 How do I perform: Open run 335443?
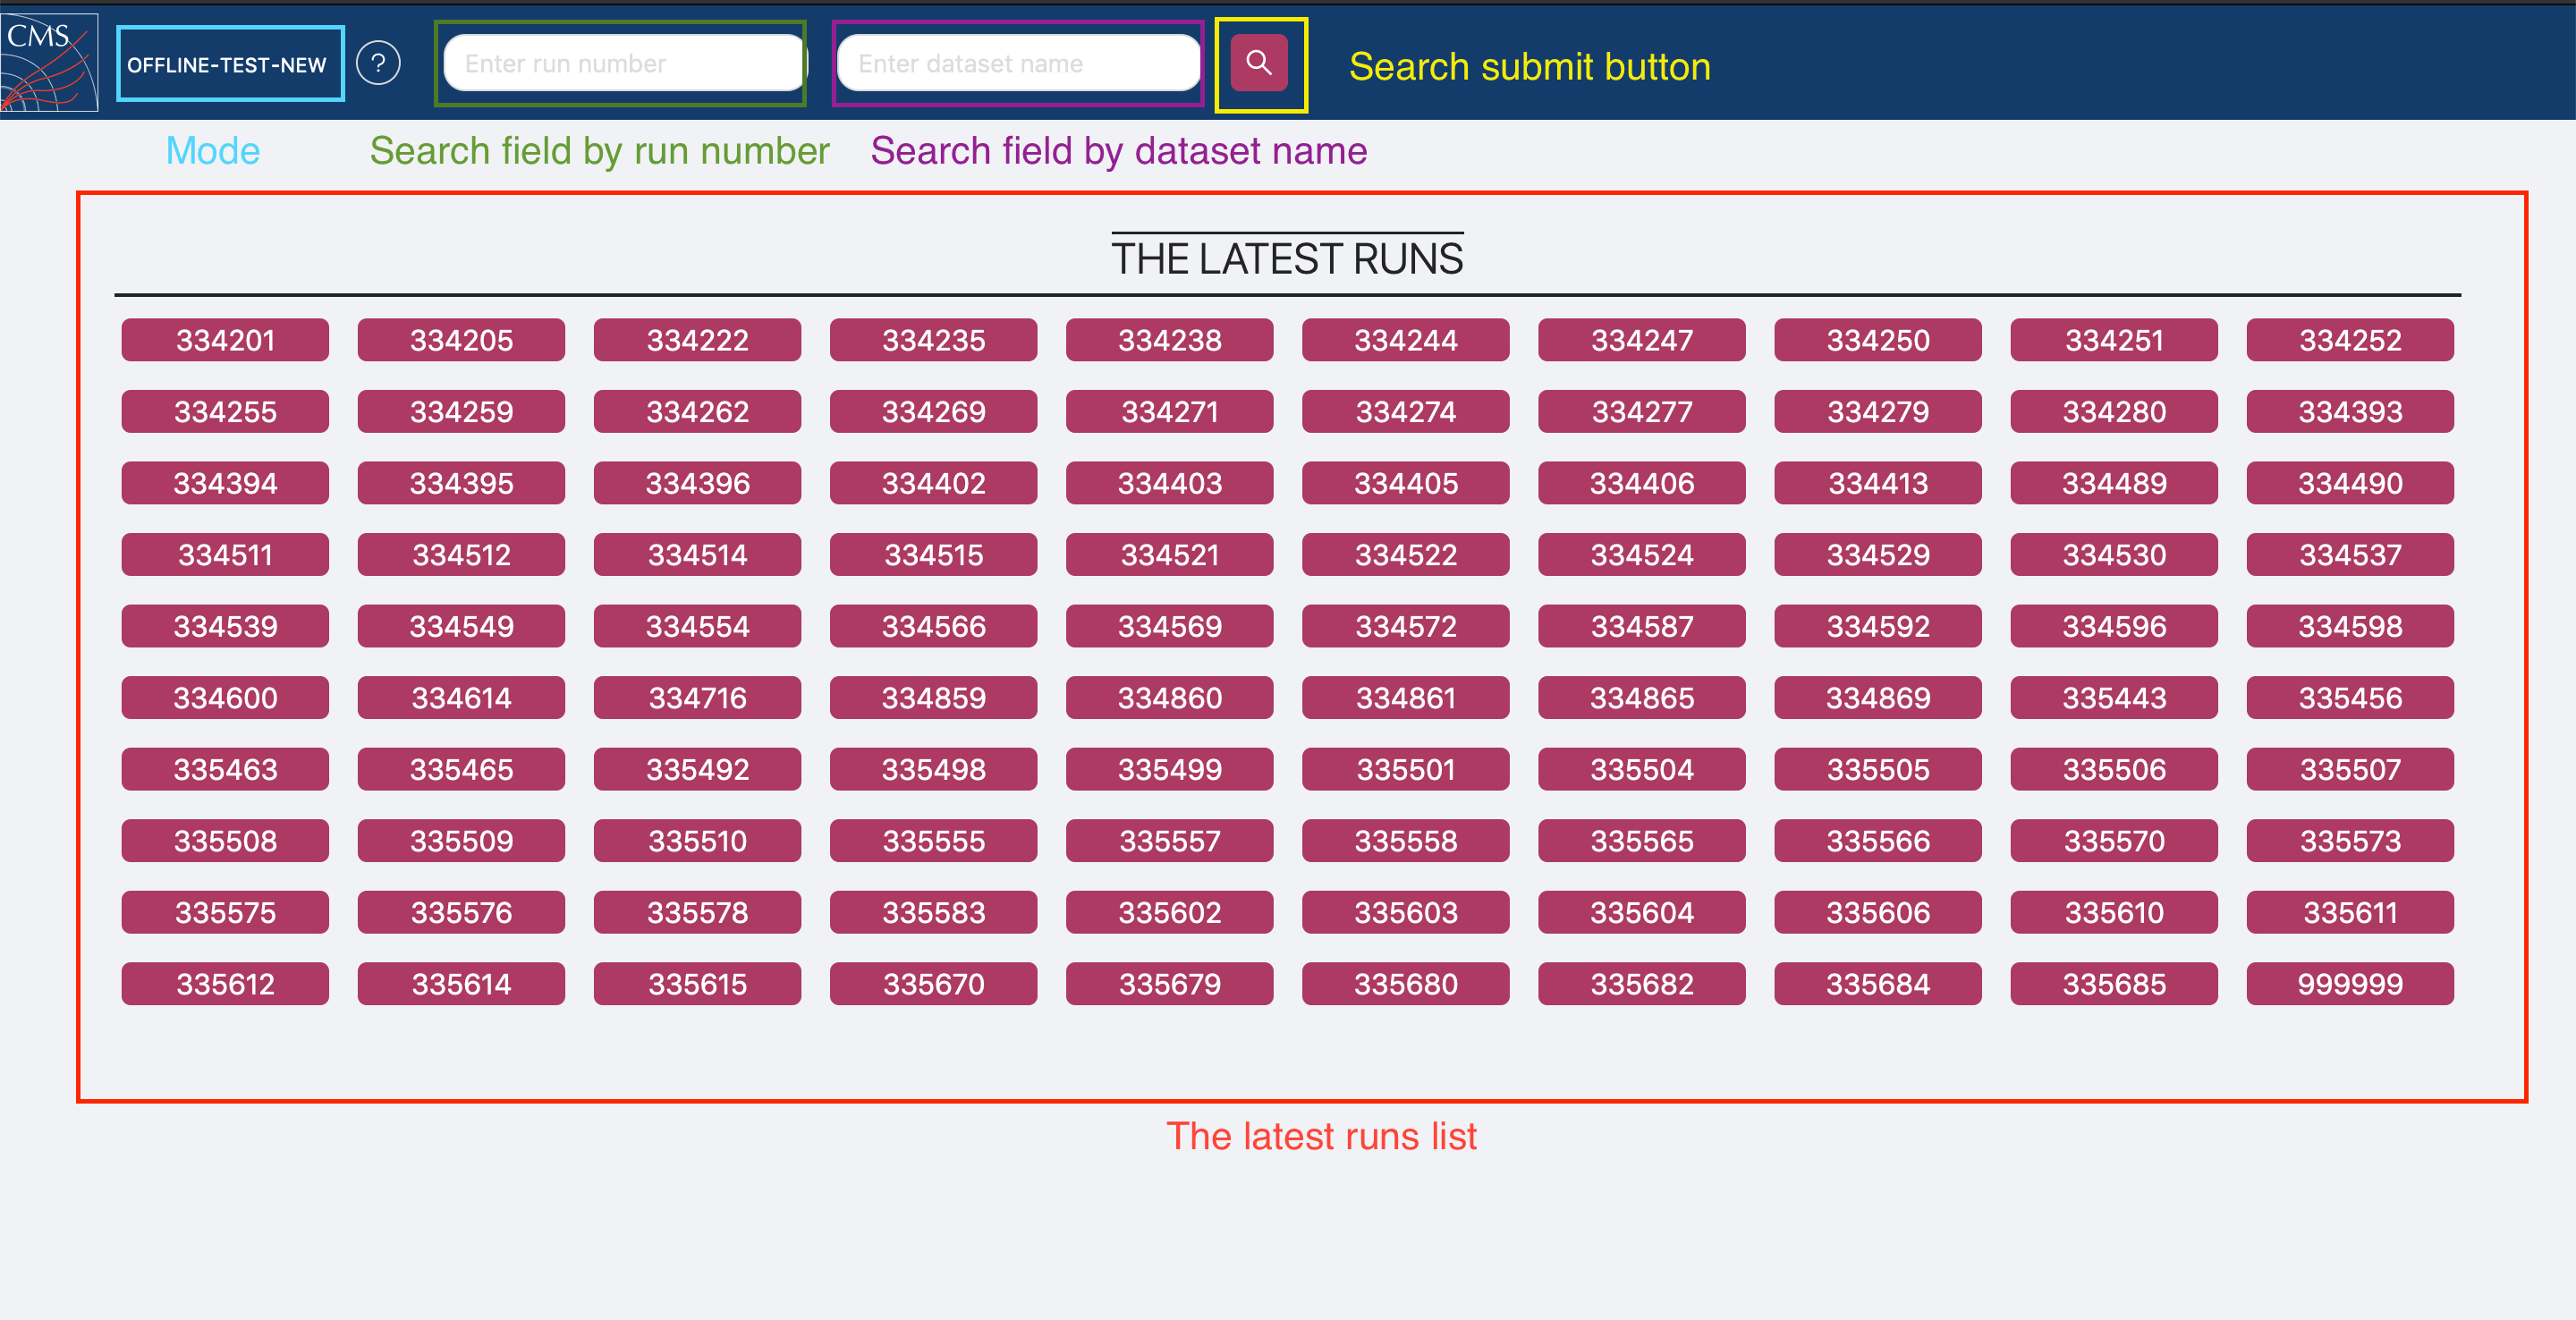point(2113,698)
